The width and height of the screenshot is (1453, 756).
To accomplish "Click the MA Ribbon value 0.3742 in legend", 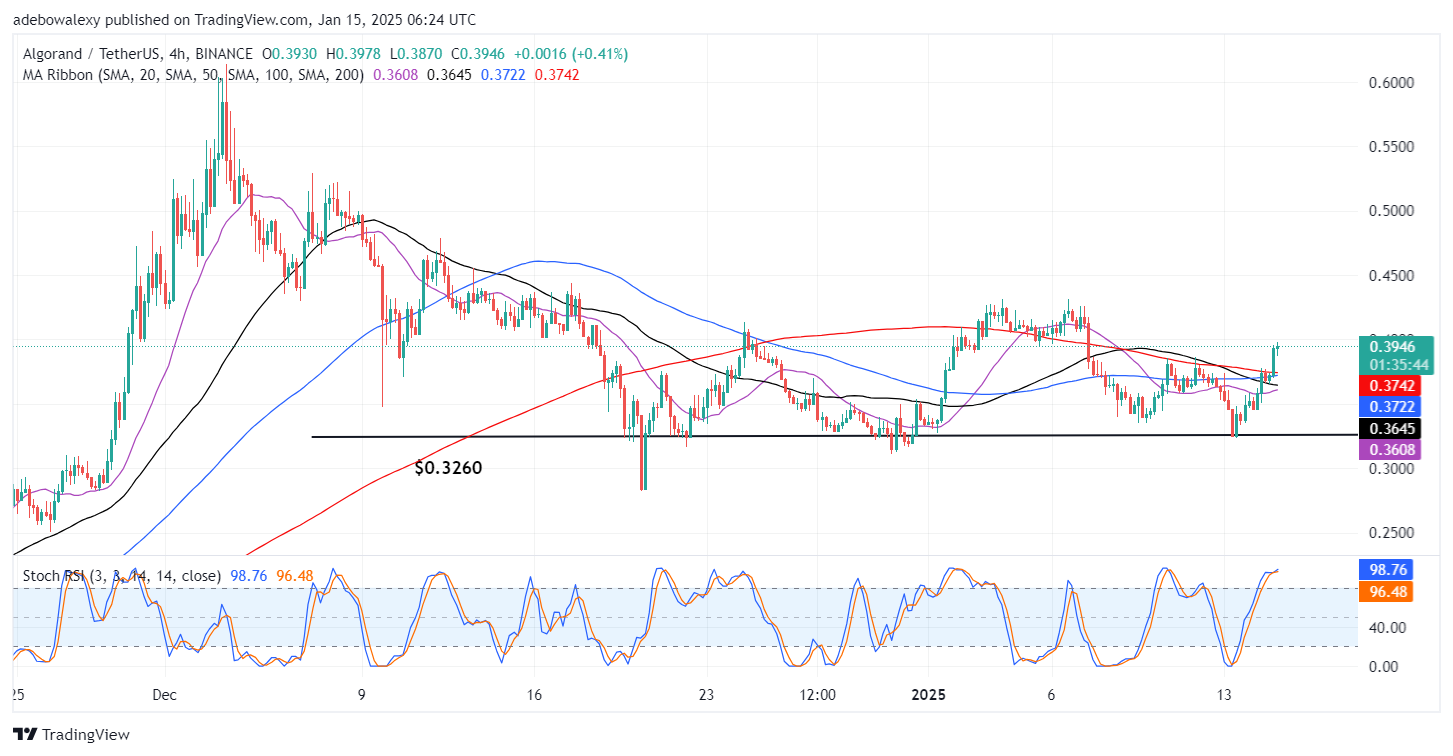I will tap(558, 75).
